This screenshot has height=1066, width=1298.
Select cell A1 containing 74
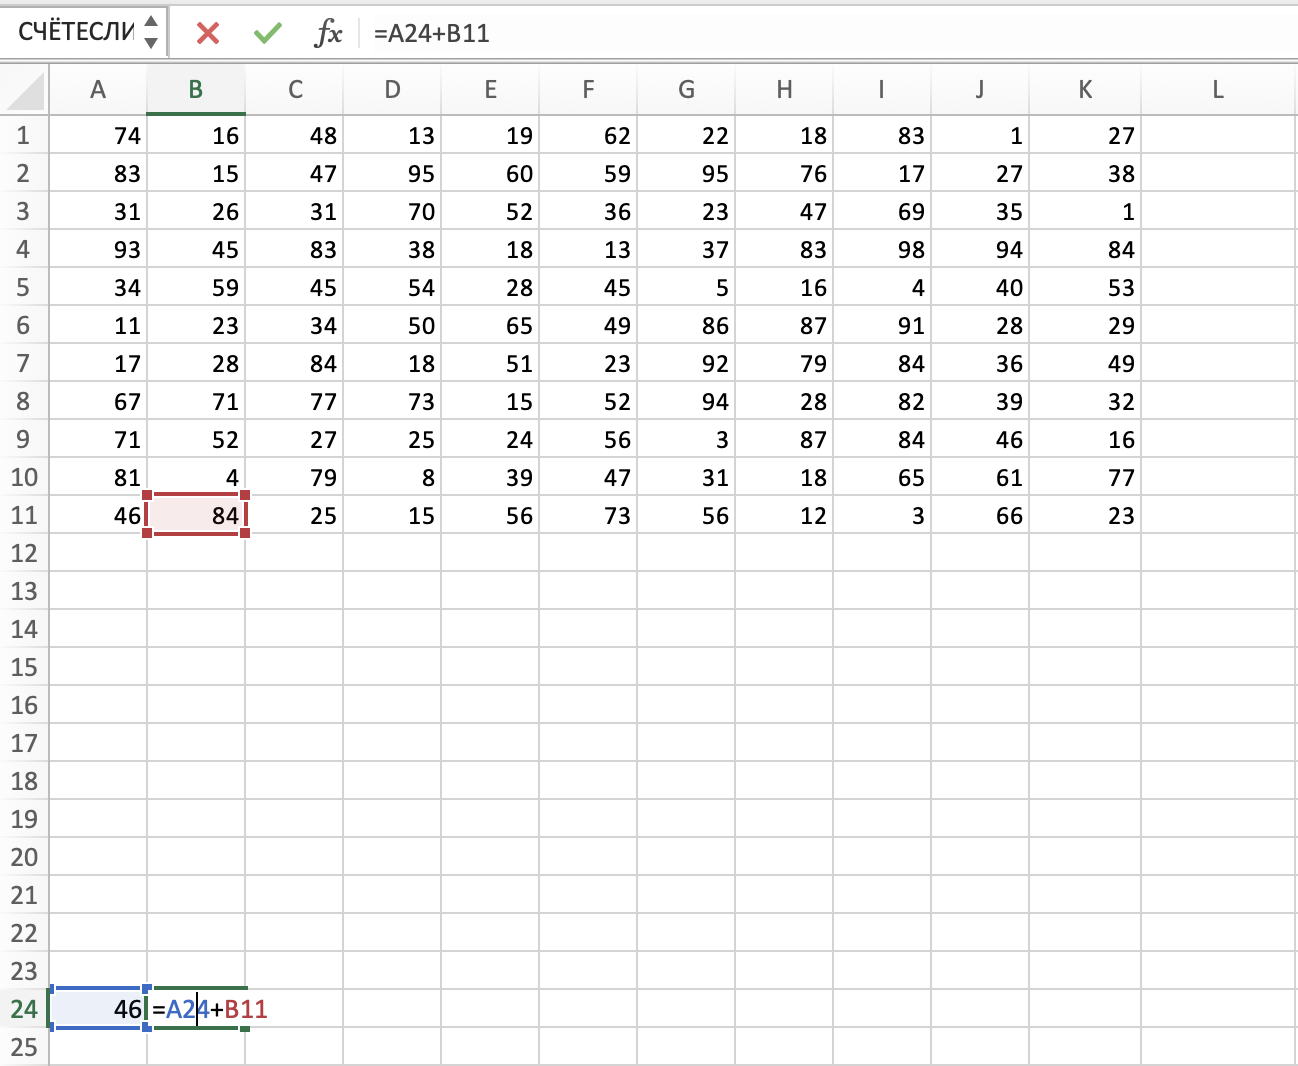coord(98,135)
